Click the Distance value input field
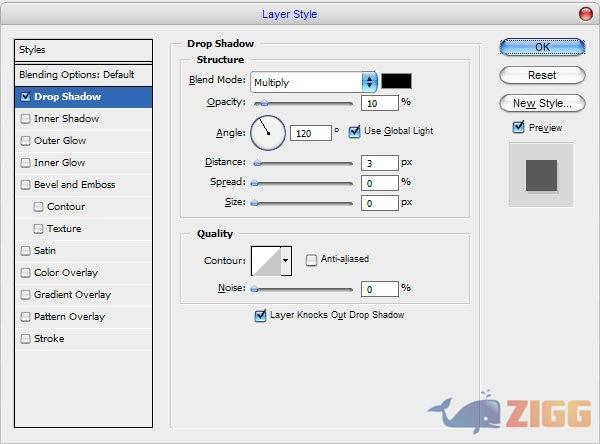The width and height of the screenshot is (600, 444). 379,161
